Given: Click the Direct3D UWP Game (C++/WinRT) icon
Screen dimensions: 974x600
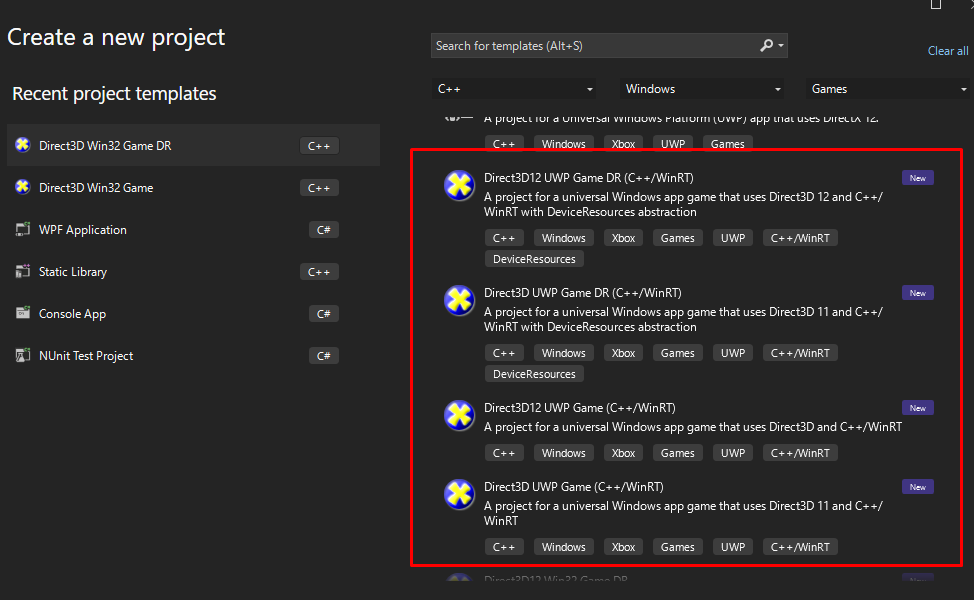Looking at the screenshot, I should (459, 494).
